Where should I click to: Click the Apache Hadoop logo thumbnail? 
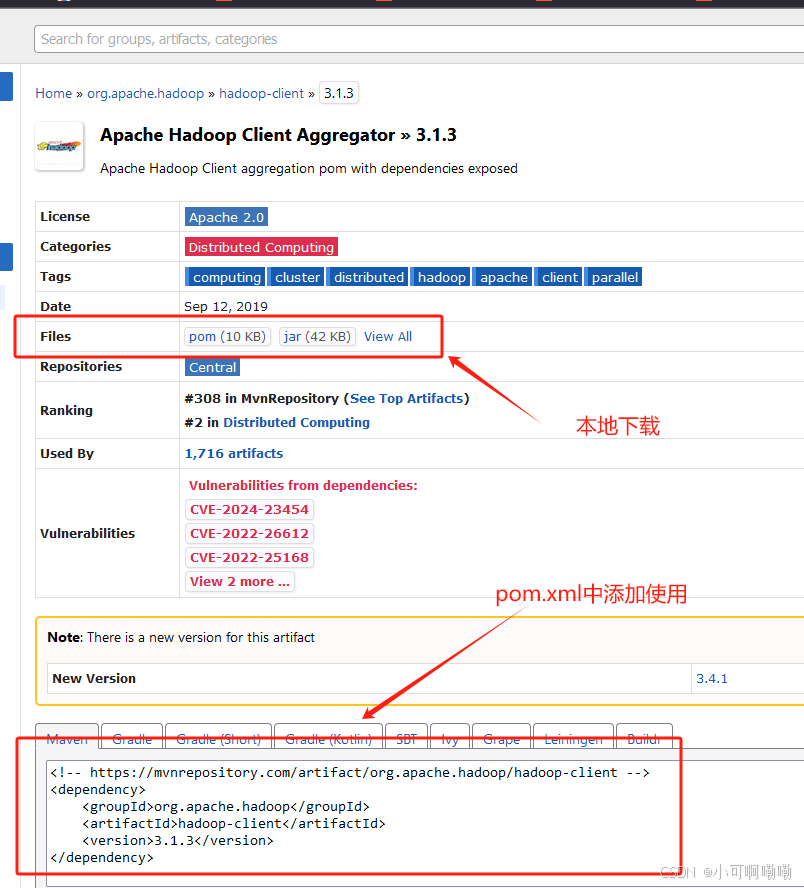point(59,146)
